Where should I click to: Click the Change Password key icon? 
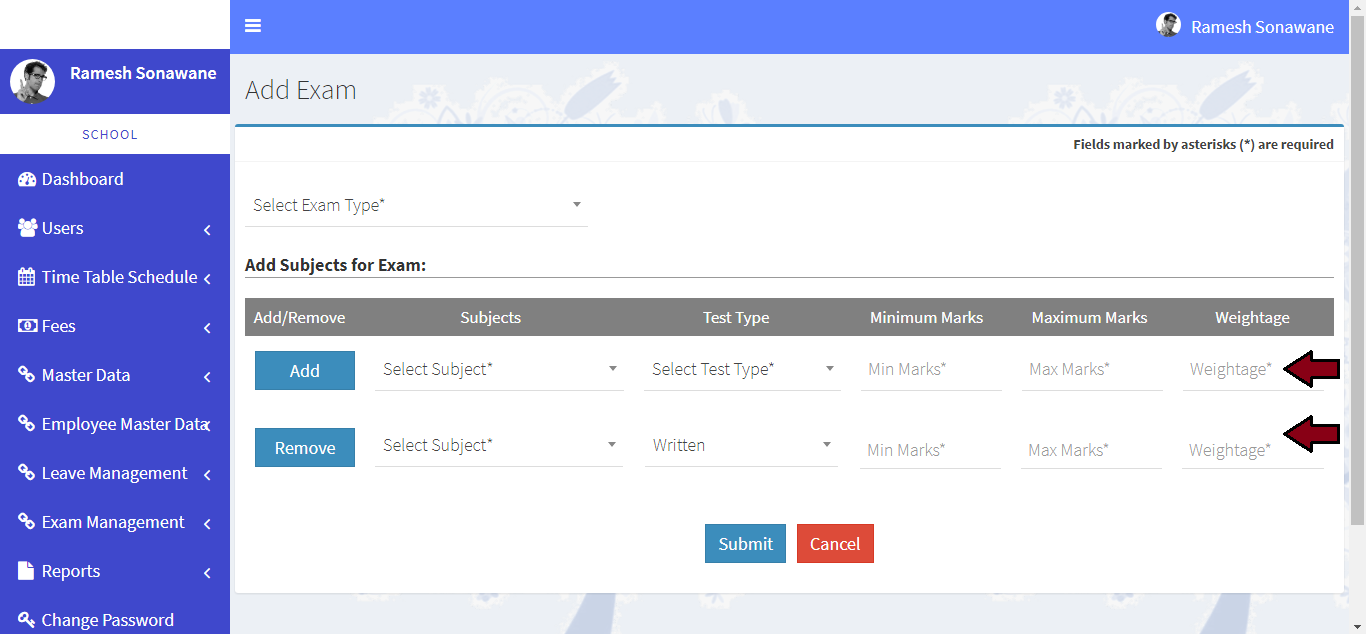click(27, 620)
